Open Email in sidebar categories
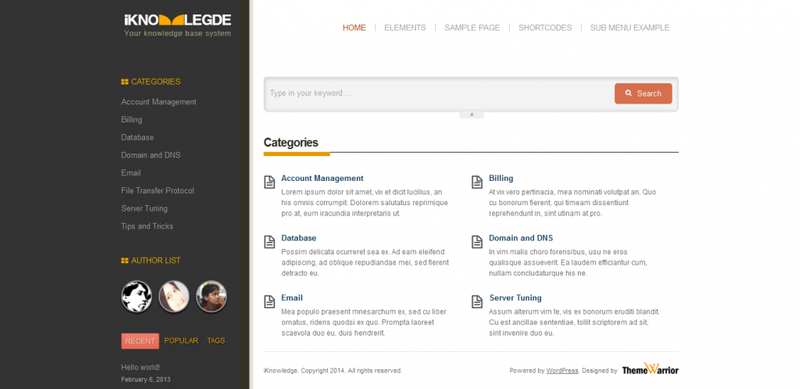800x389 pixels. pos(131,173)
